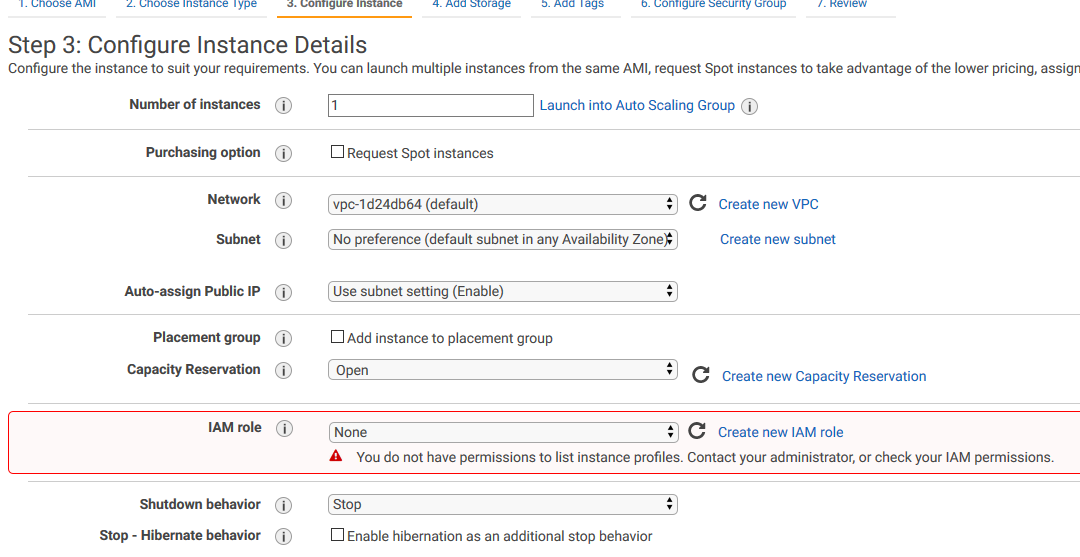The width and height of the screenshot is (1080, 557).
Task: Click info icon next to Shutdown behavior
Action: click(x=283, y=505)
